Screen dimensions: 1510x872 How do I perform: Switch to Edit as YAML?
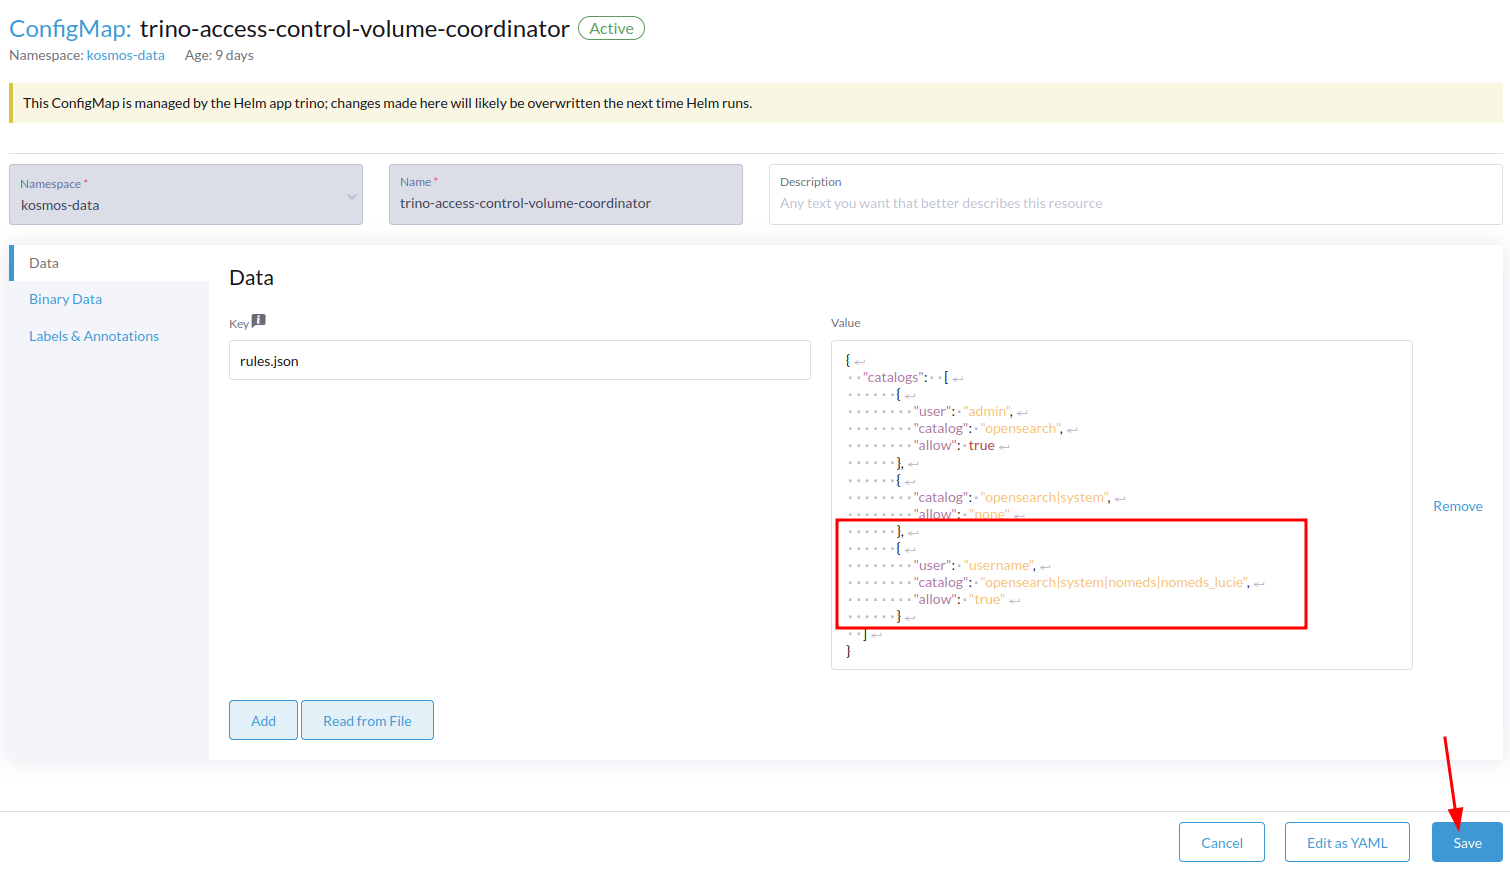click(1346, 842)
